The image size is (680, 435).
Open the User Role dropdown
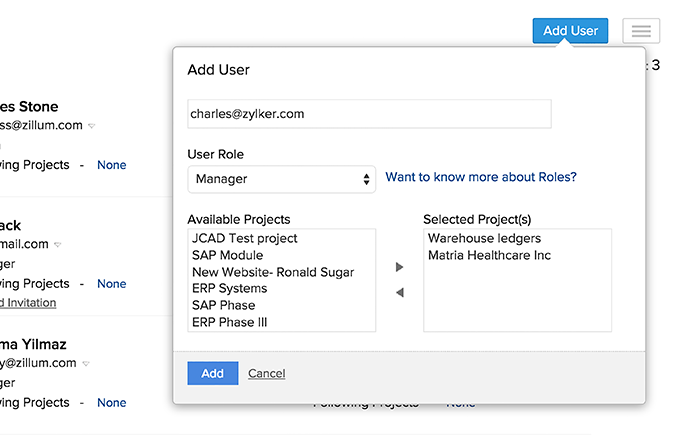pyautogui.click(x=281, y=179)
